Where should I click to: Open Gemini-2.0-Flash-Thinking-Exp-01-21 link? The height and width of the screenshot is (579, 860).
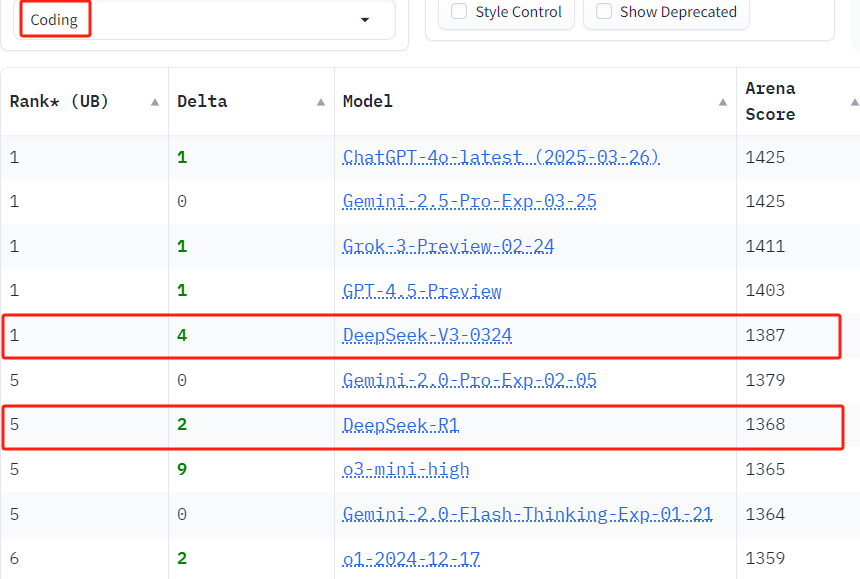tap(528, 514)
